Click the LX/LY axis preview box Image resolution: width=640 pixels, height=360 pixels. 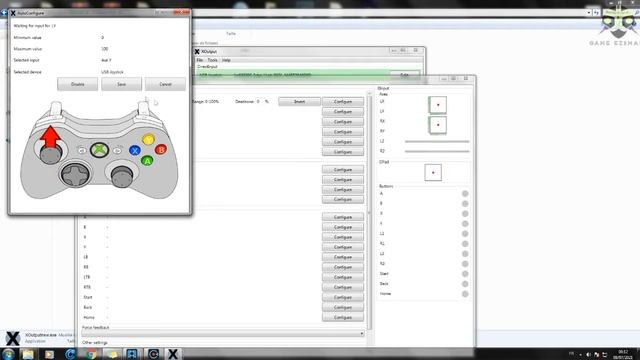438,105
